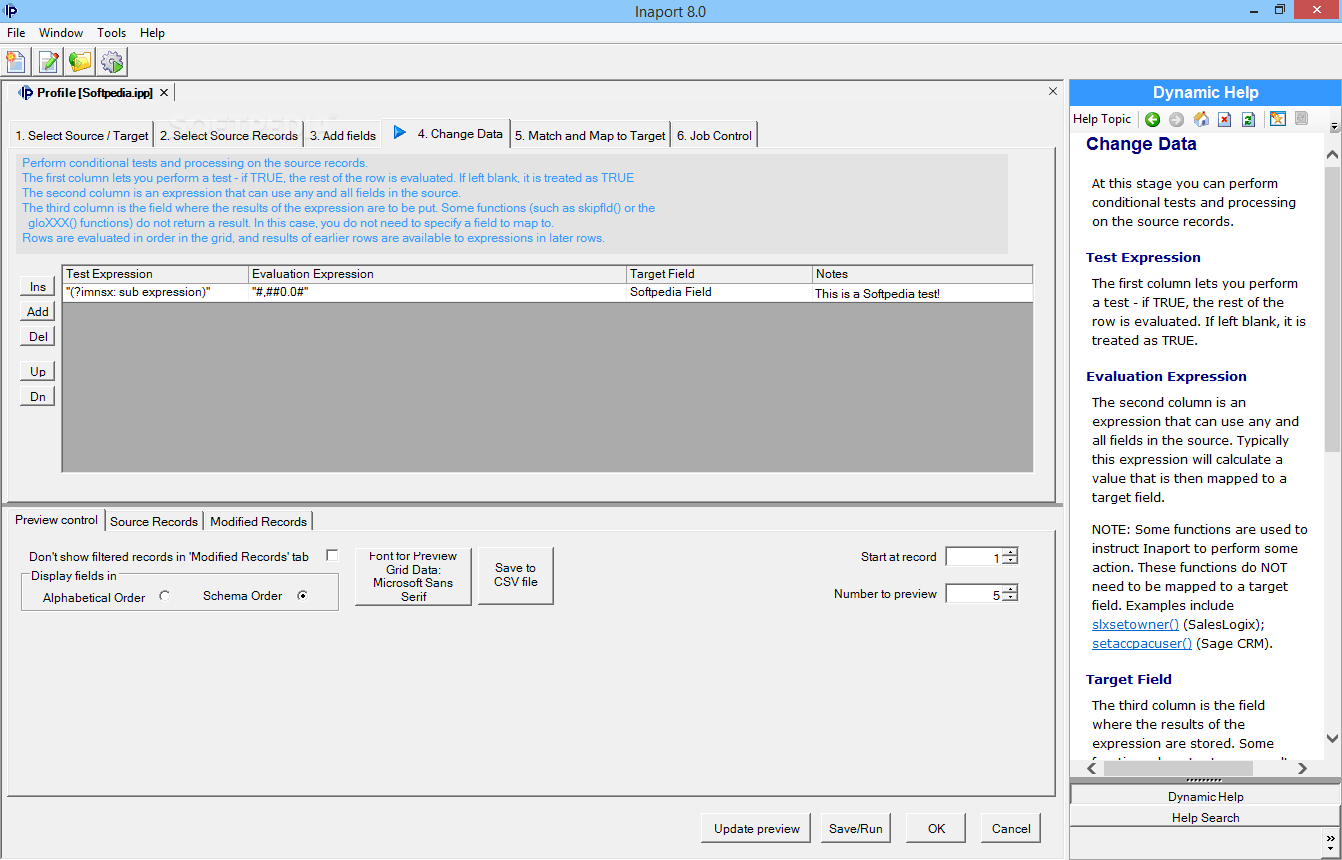Open the File menu
This screenshot has width=1342, height=860.
pos(16,33)
